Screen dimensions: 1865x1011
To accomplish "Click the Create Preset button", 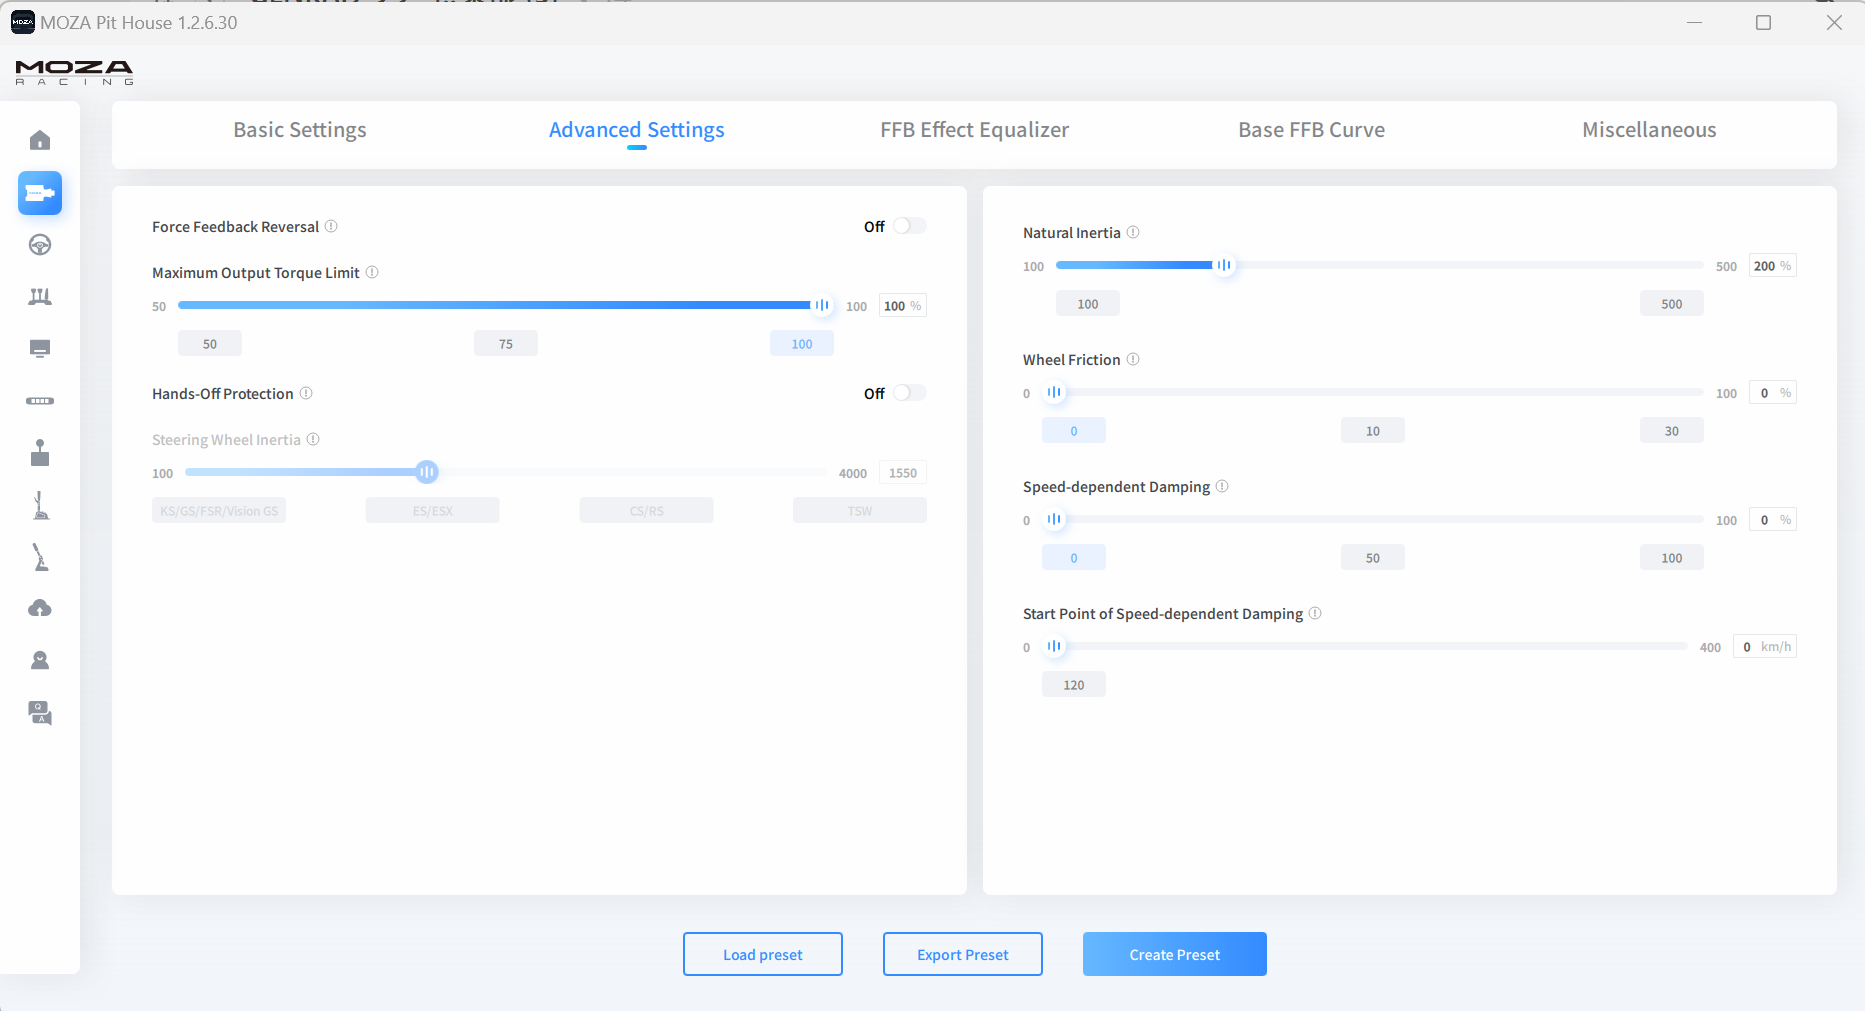I will coord(1174,954).
